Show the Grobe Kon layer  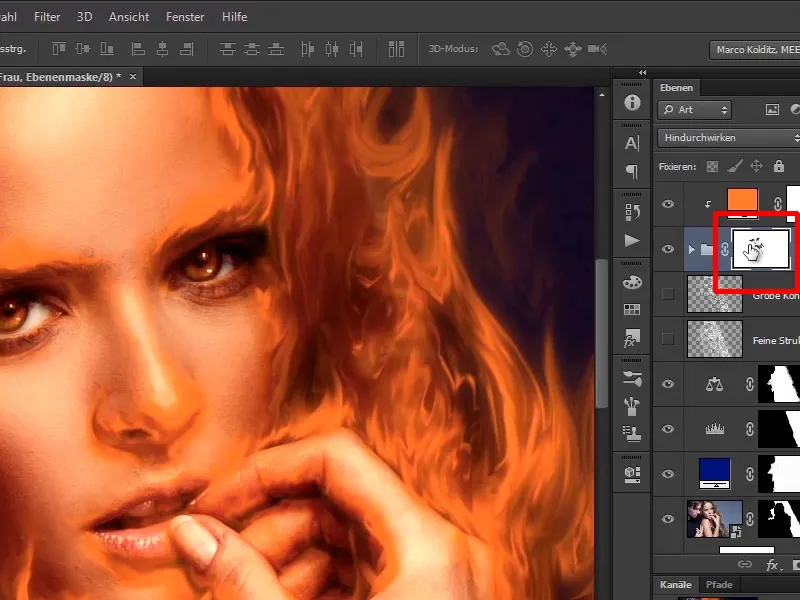(x=668, y=294)
